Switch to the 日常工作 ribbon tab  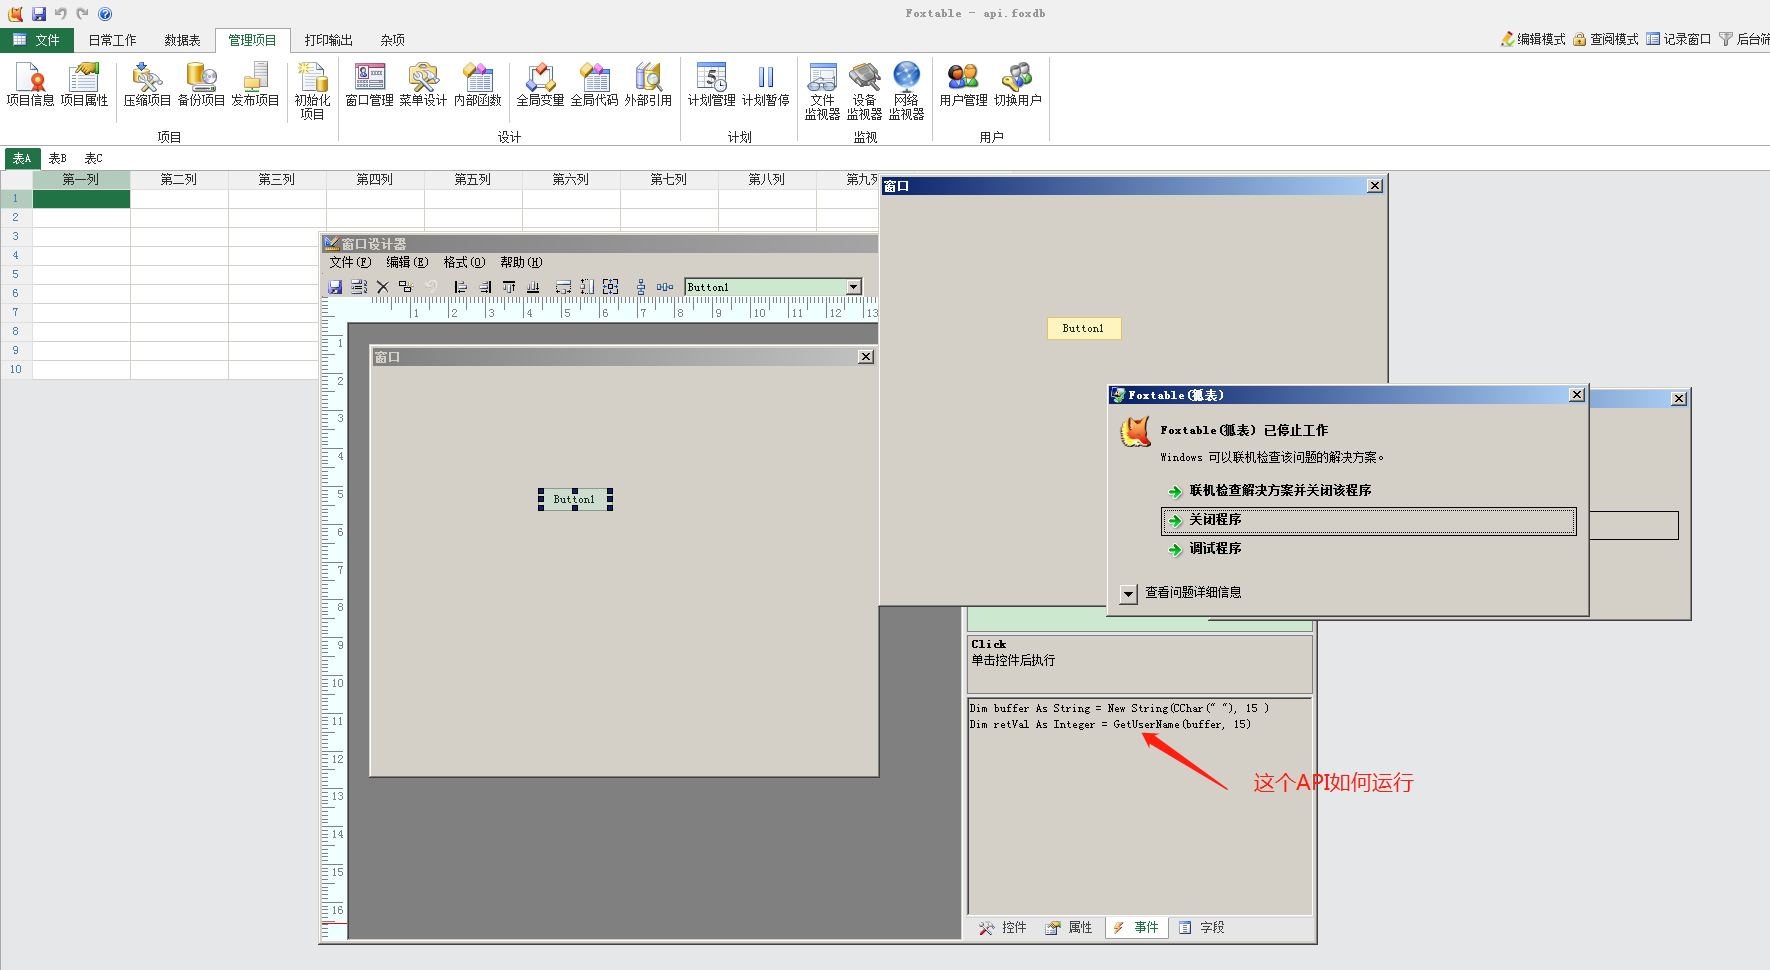(112, 40)
